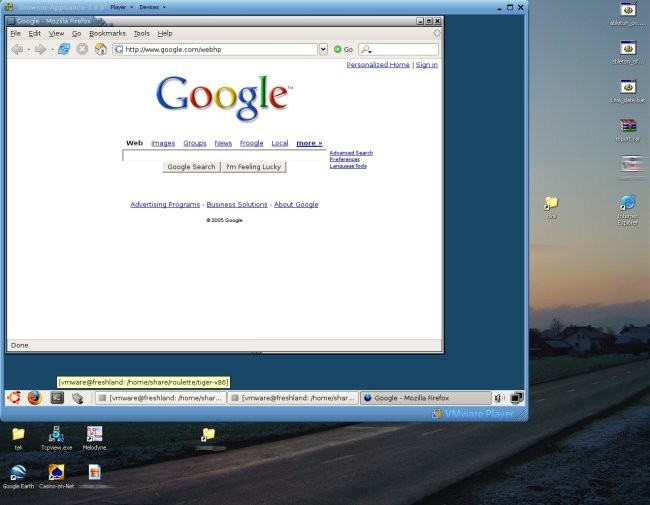This screenshot has width=650, height=505.
Task: Open the search engine selector magnifier
Action: pyautogui.click(x=366, y=49)
